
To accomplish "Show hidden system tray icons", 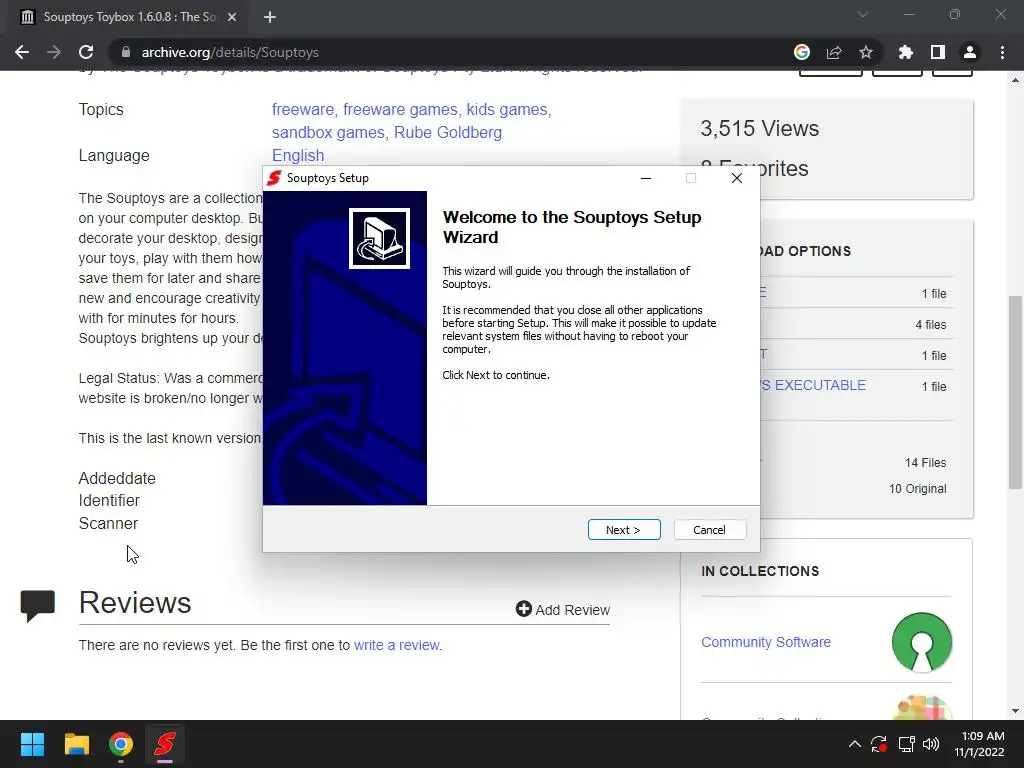I will (x=854, y=744).
